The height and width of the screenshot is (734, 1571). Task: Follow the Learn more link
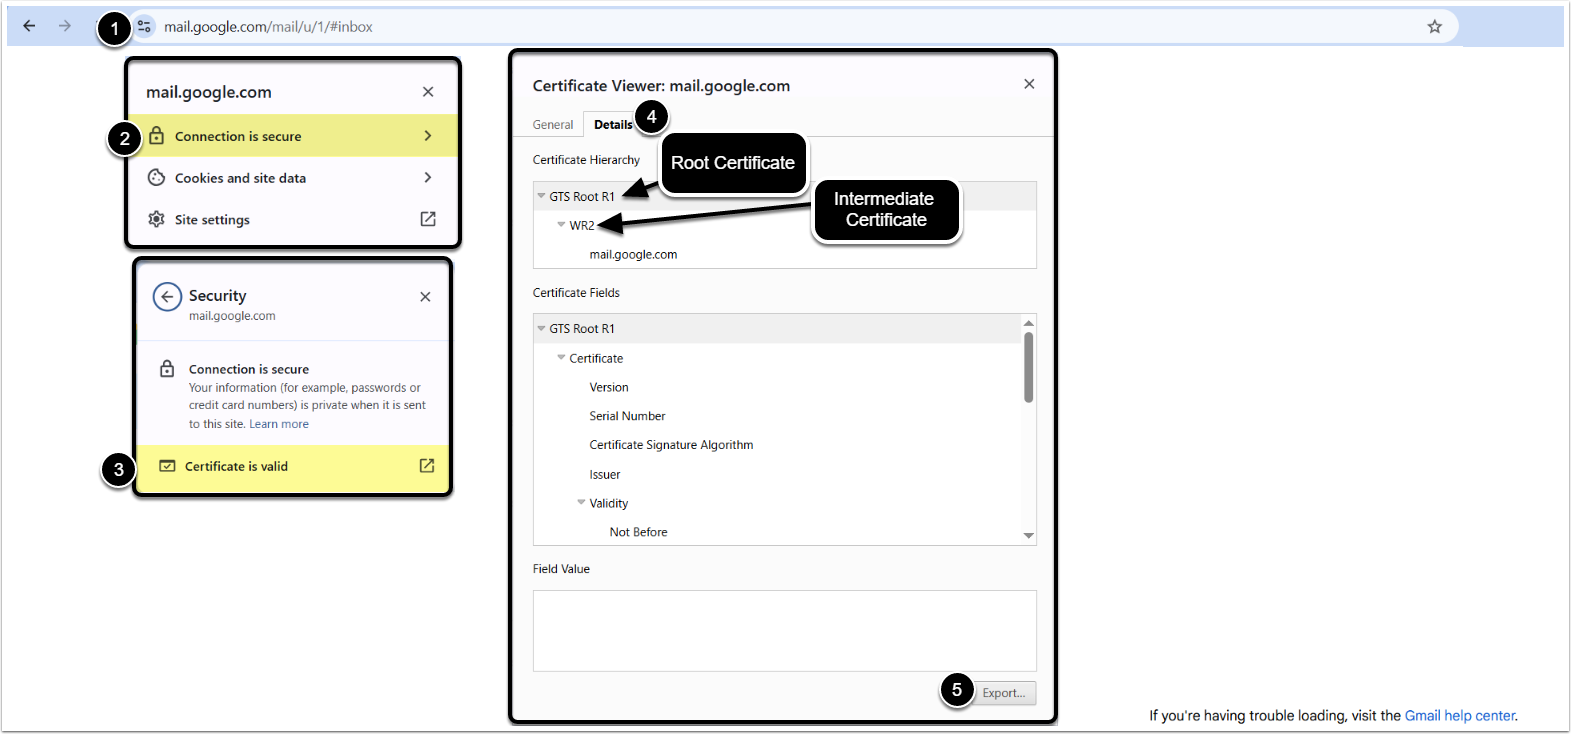(279, 424)
